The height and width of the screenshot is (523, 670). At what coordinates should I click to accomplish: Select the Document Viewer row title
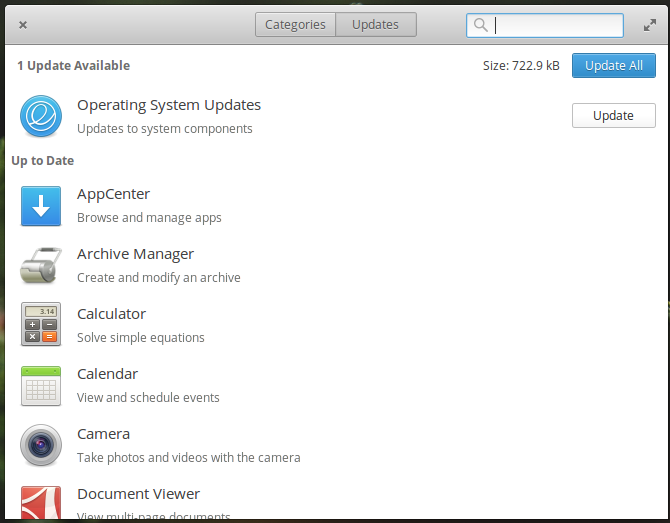[138, 494]
